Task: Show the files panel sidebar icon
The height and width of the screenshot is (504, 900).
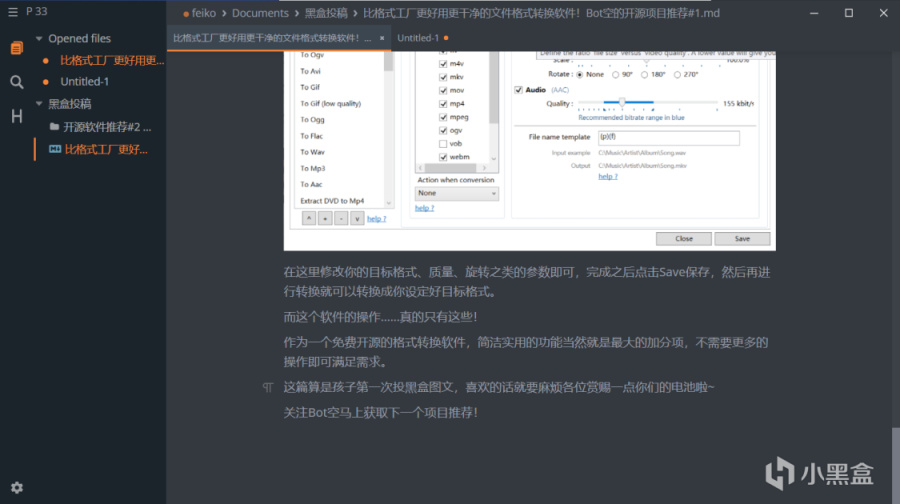Action: [17, 48]
